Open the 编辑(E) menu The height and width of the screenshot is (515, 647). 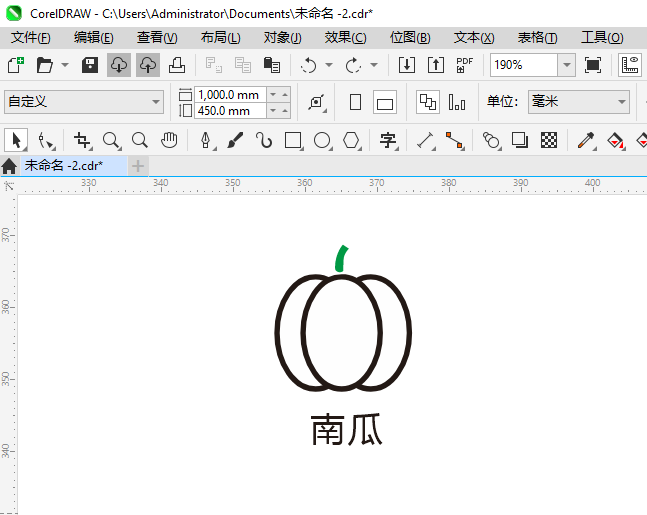point(94,38)
